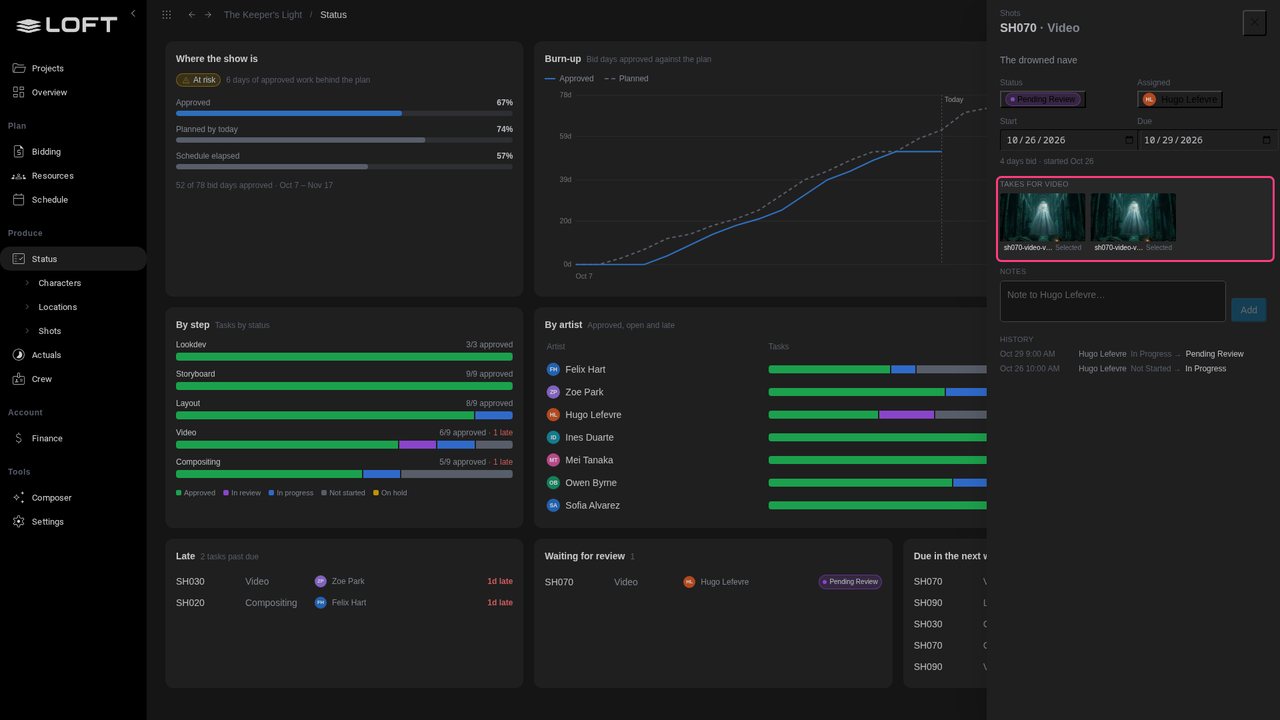Select Felix Hart in the By artist list
Image resolution: width=1280 pixels, height=720 pixels.
coord(585,370)
